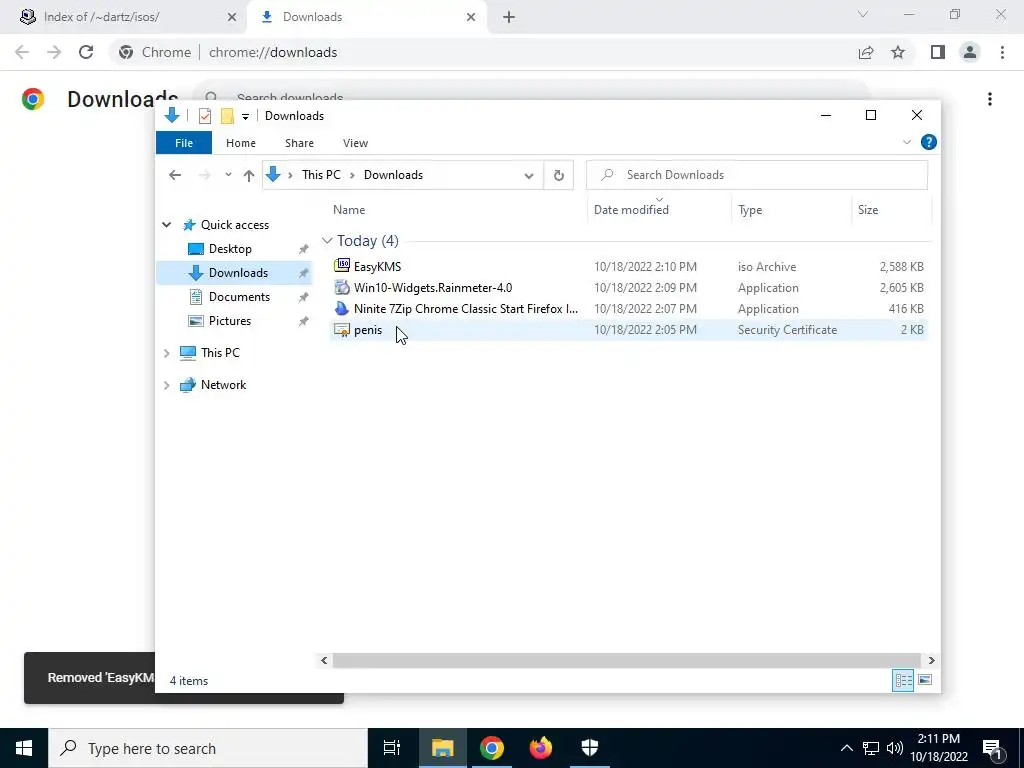This screenshot has height=768, width=1024.
Task: Click This PC in the address breadcrumb
Action: (x=321, y=175)
